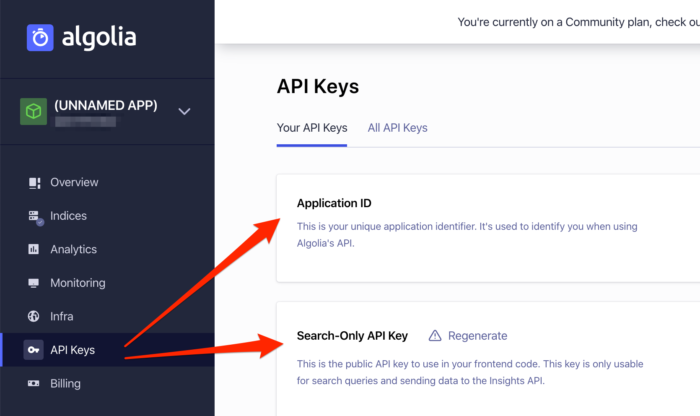Image resolution: width=700 pixels, height=416 pixels.
Task: Click the Infra globe icon
Action: coord(34,317)
